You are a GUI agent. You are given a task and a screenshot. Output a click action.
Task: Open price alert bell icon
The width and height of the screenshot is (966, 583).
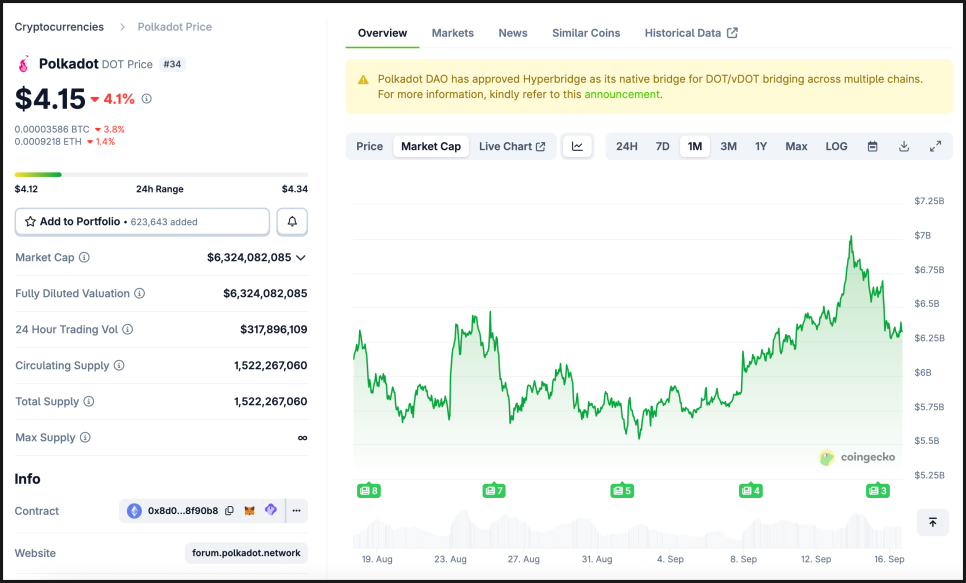[x=292, y=221]
